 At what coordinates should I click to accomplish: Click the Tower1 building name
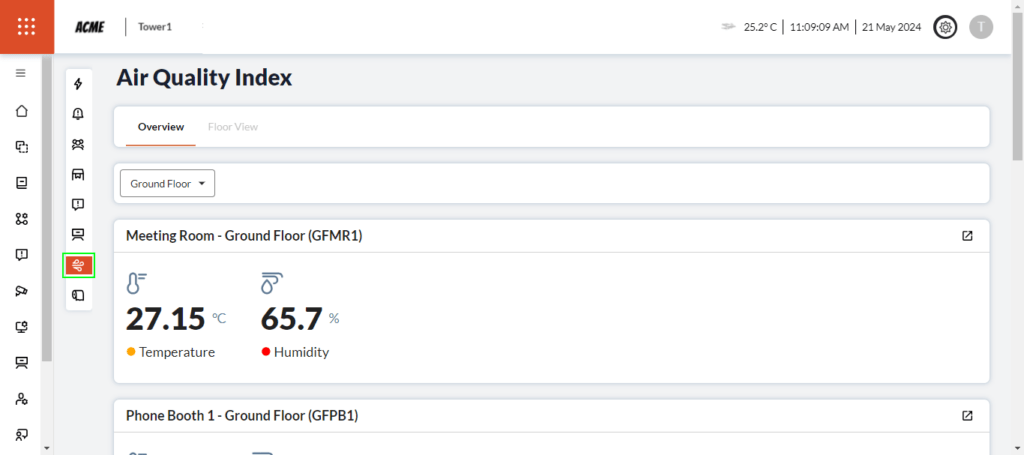point(155,27)
